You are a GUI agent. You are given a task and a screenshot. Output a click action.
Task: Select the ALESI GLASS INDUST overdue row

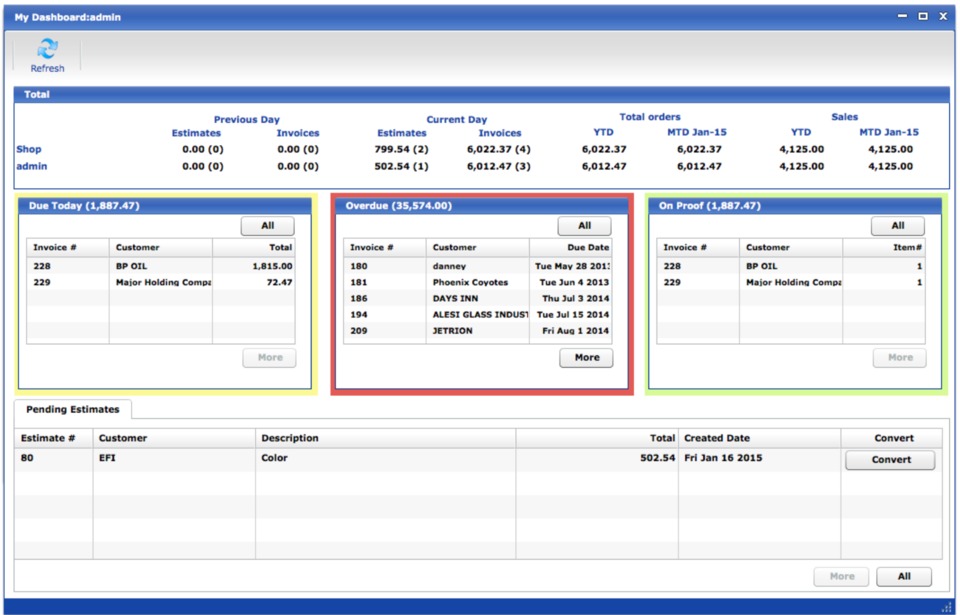(478, 314)
